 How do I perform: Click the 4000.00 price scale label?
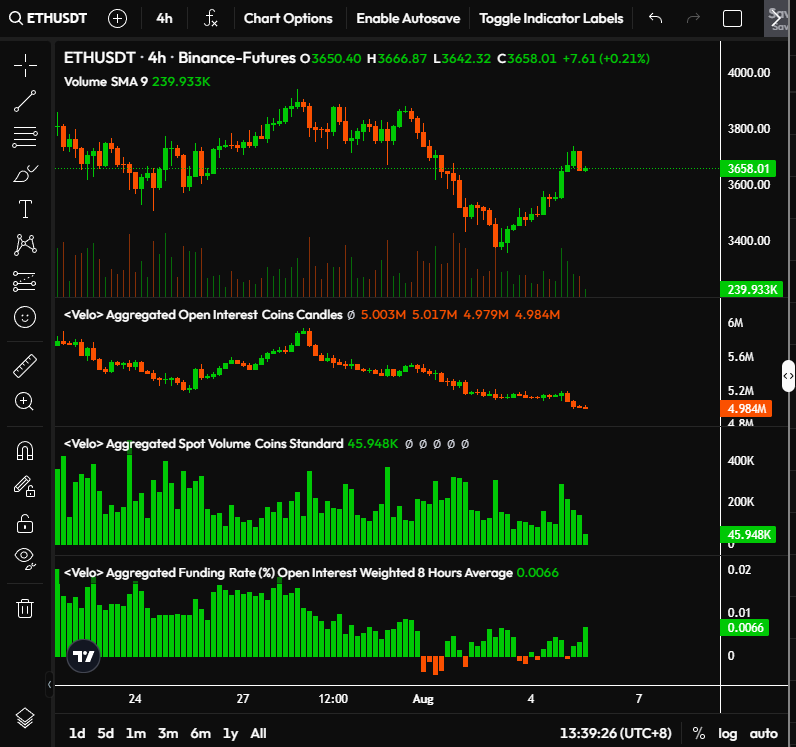[749, 73]
